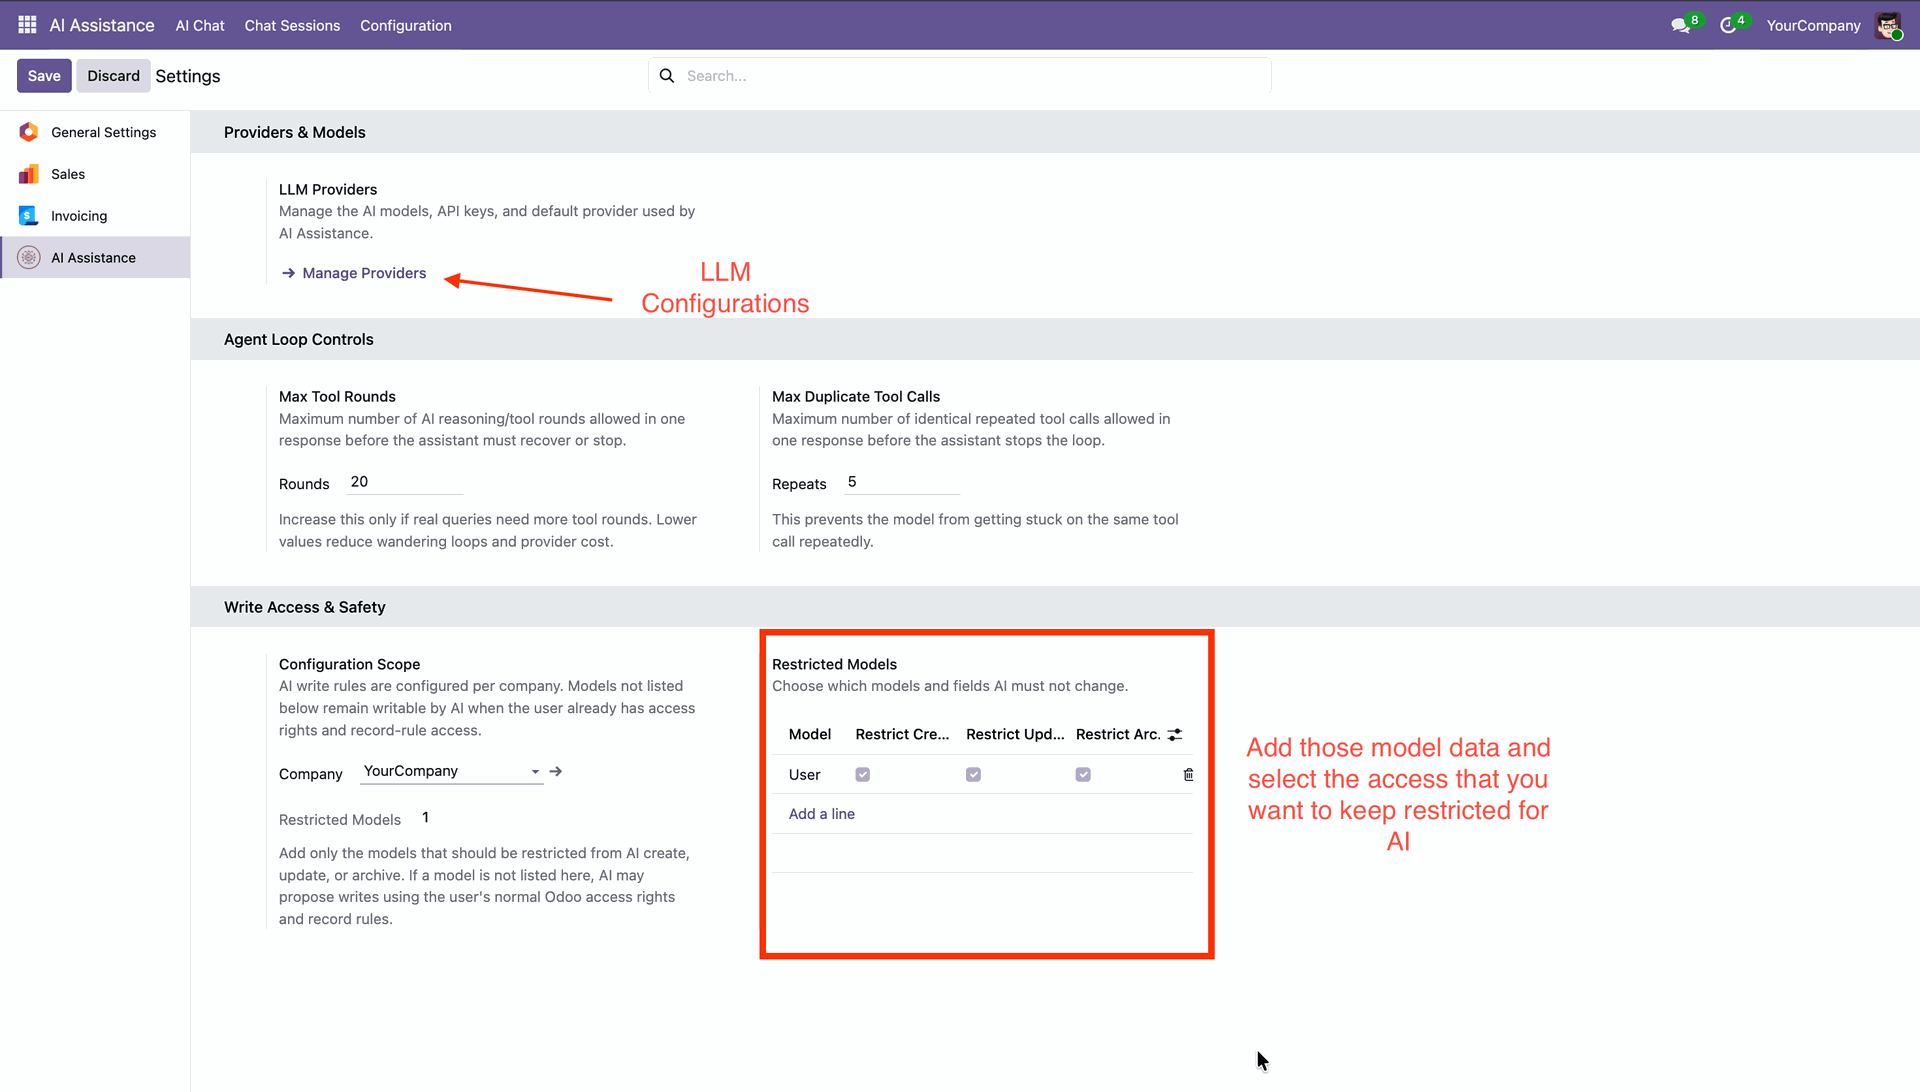Image resolution: width=1920 pixels, height=1092 pixels.
Task: Toggle Restrict Create checkbox for User
Action: pyautogui.click(x=863, y=775)
